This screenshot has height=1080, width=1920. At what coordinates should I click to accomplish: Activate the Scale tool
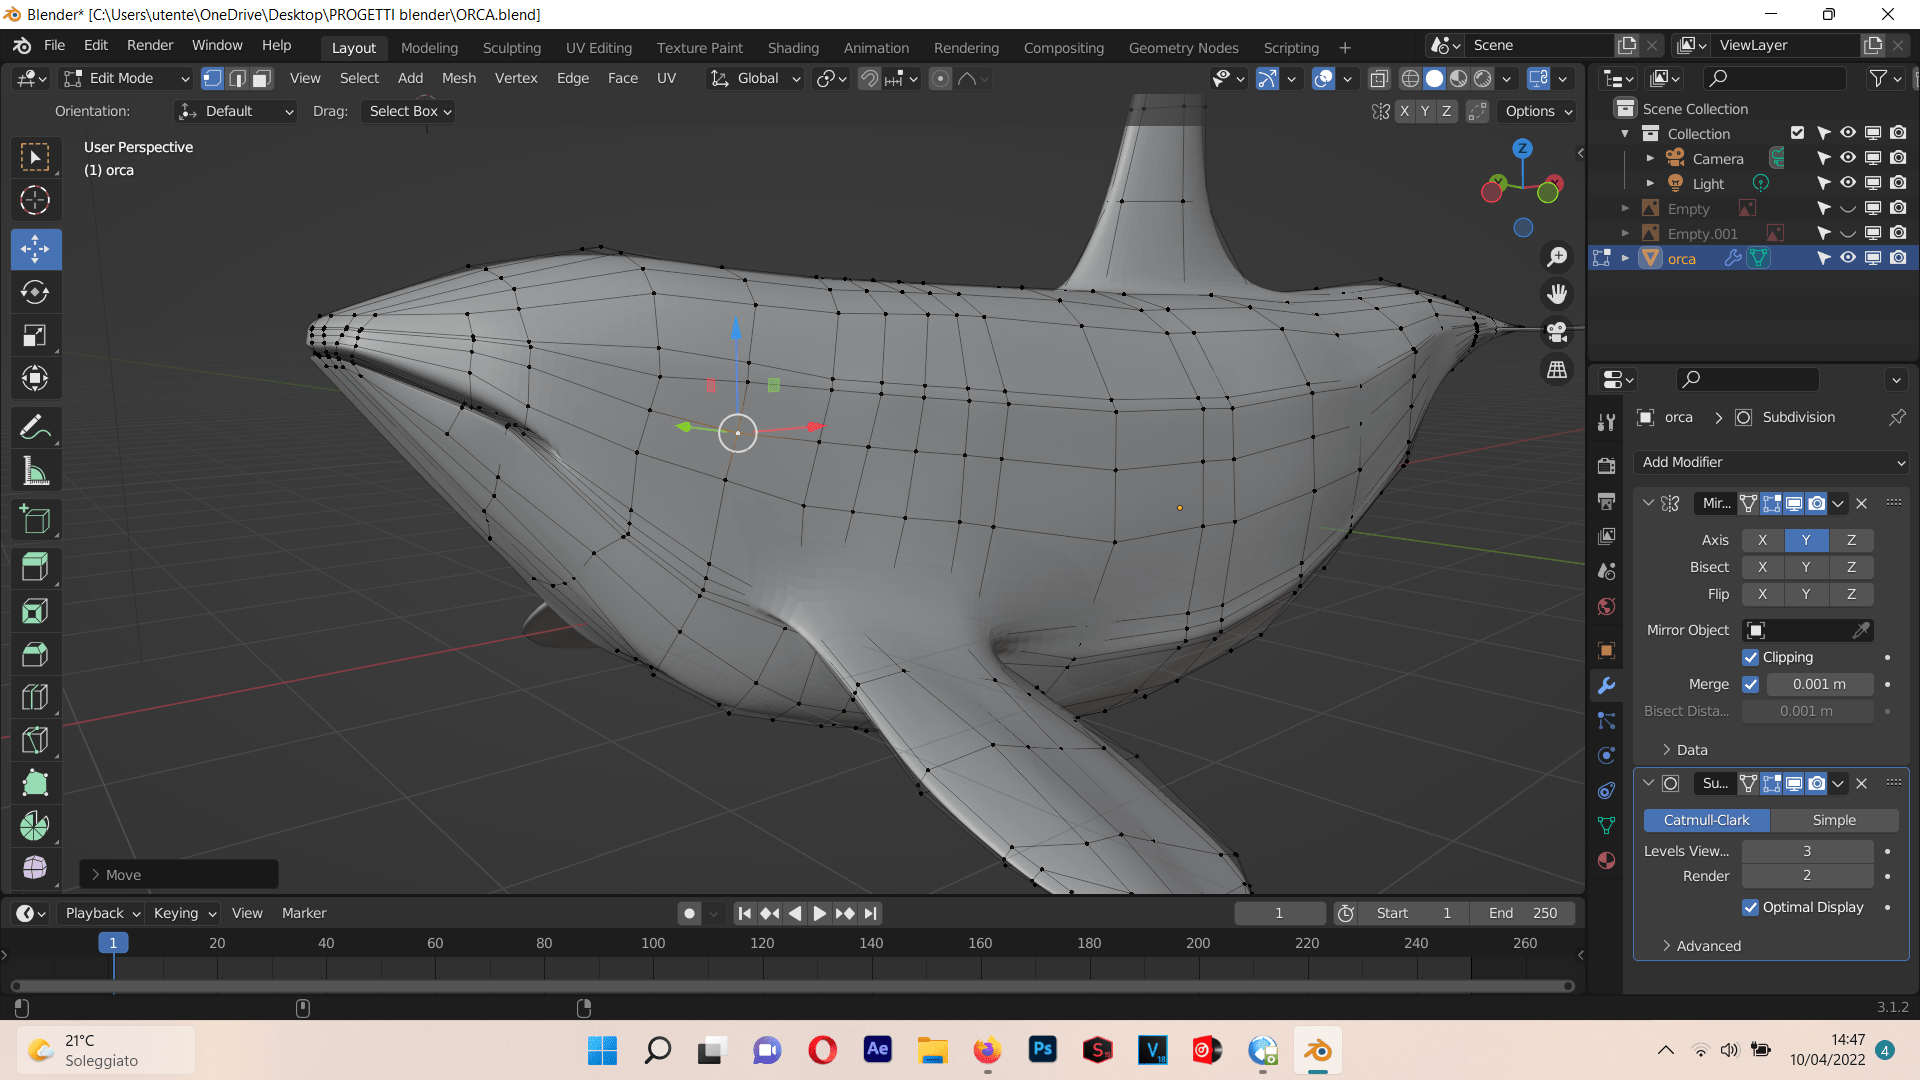click(x=35, y=335)
